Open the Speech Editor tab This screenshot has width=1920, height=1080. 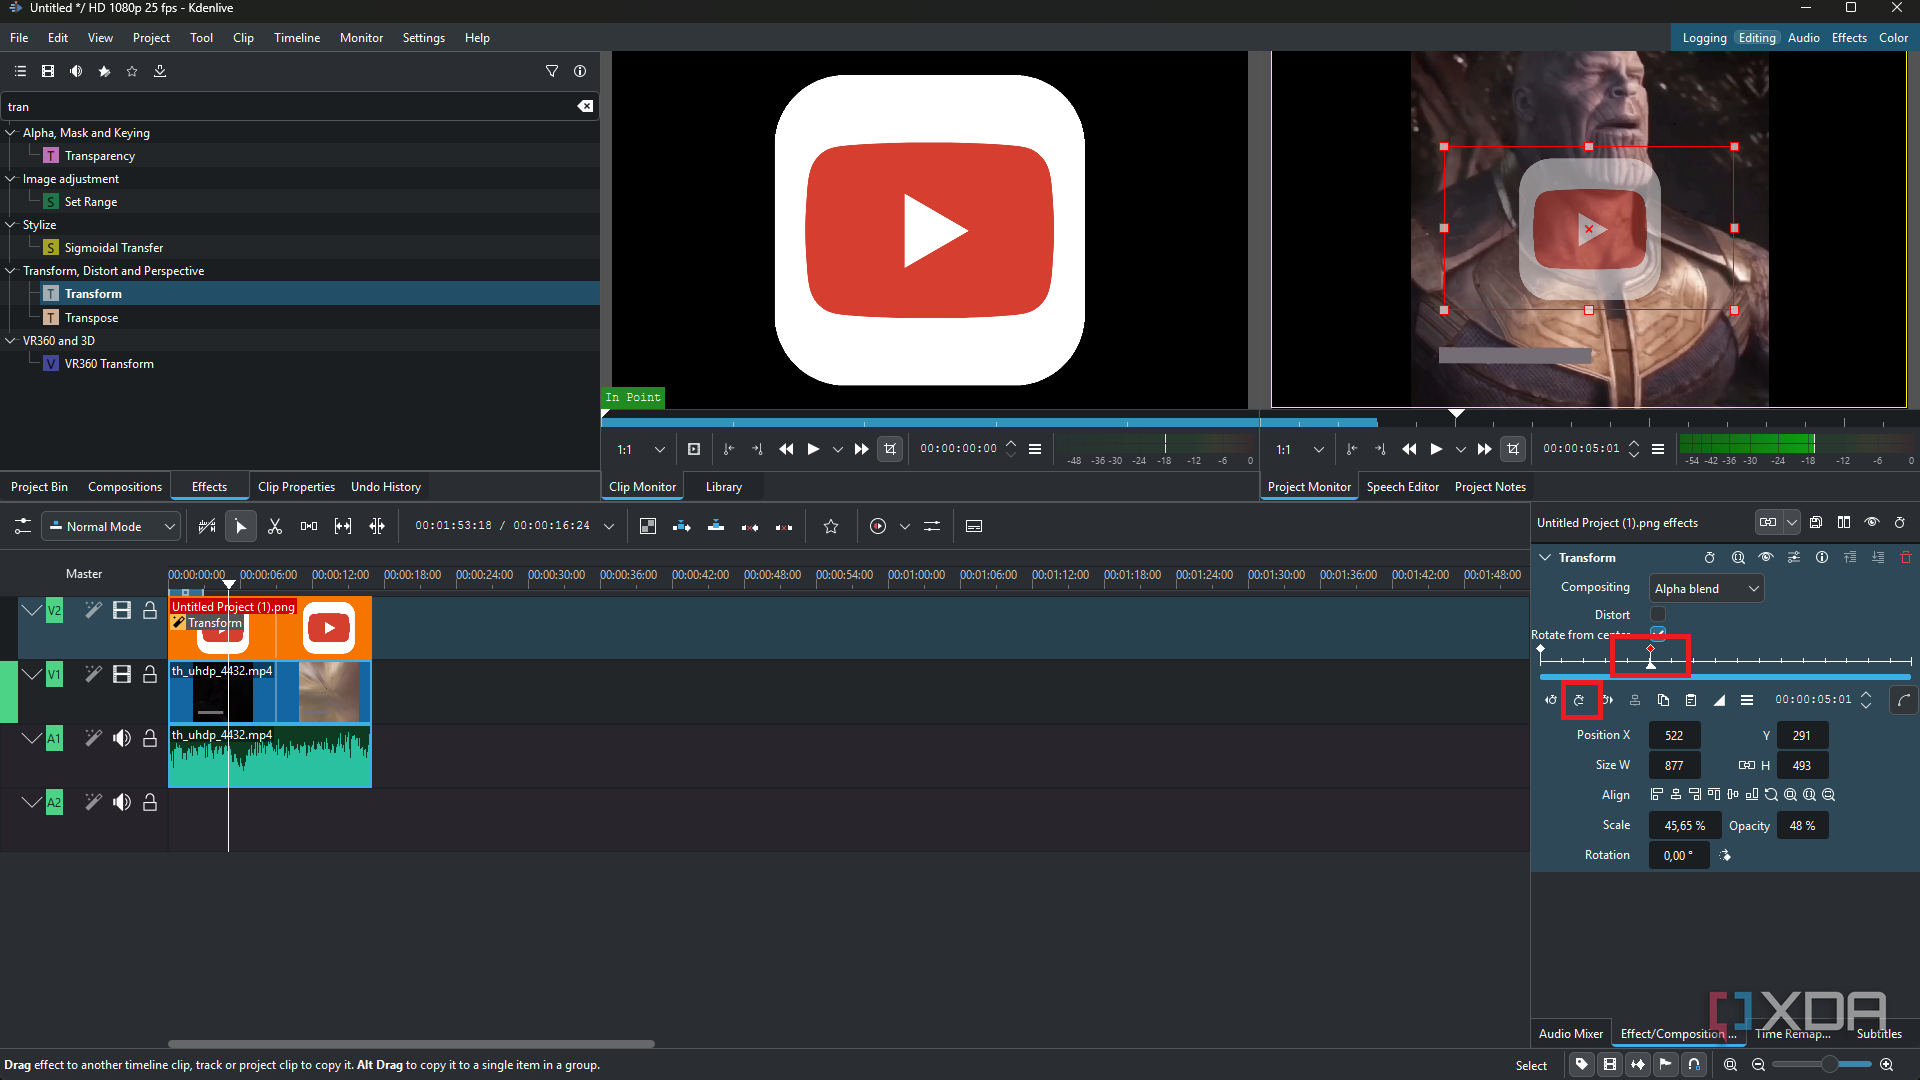(x=1403, y=486)
